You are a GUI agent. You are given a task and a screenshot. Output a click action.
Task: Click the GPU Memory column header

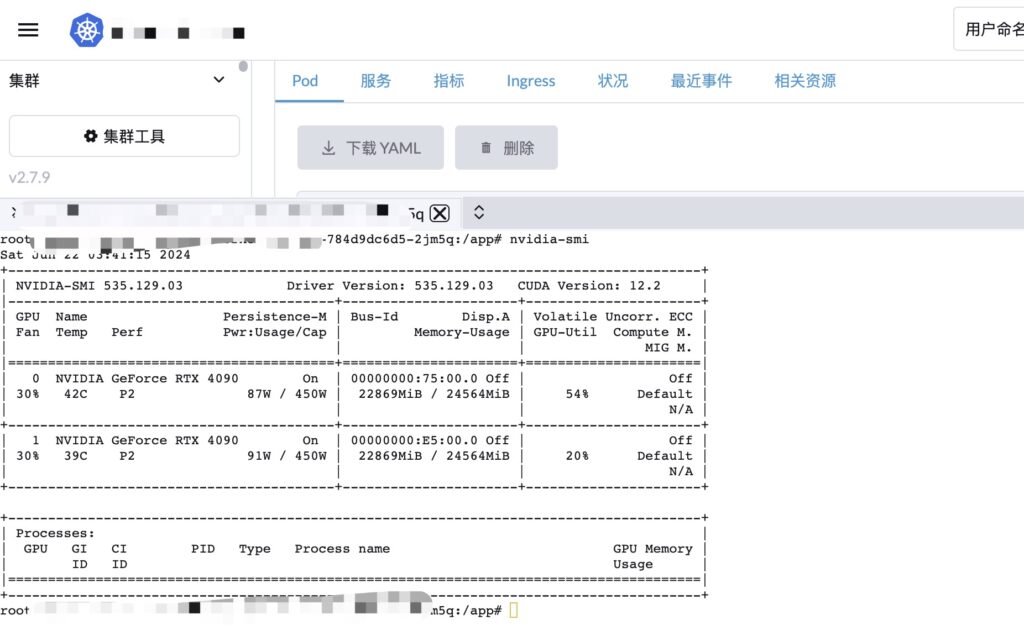click(652, 549)
